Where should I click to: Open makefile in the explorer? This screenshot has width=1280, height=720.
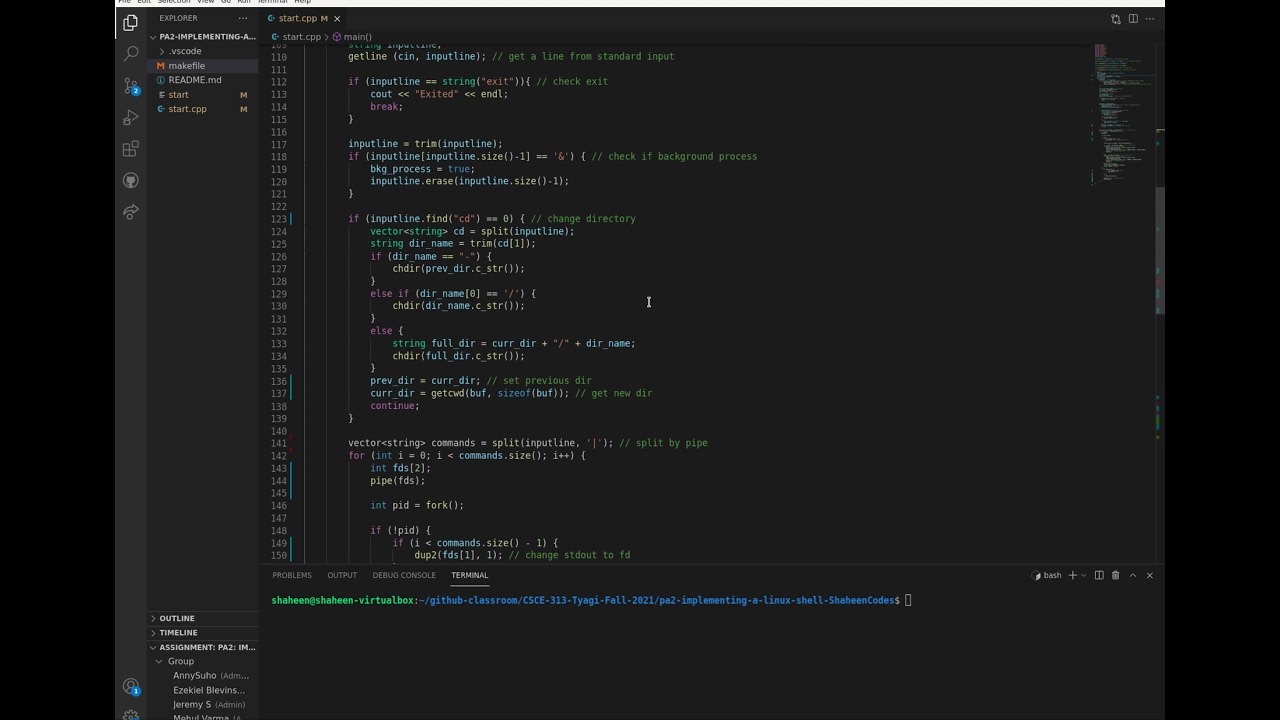click(x=203, y=65)
